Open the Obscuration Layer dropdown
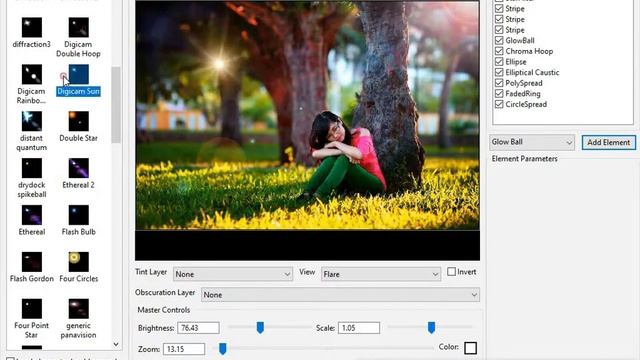Screen dimensions: 640x360 [340, 295]
